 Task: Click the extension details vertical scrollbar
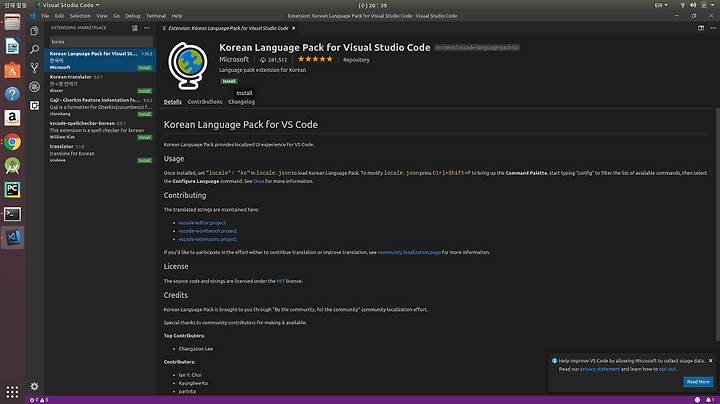(x=717, y=225)
